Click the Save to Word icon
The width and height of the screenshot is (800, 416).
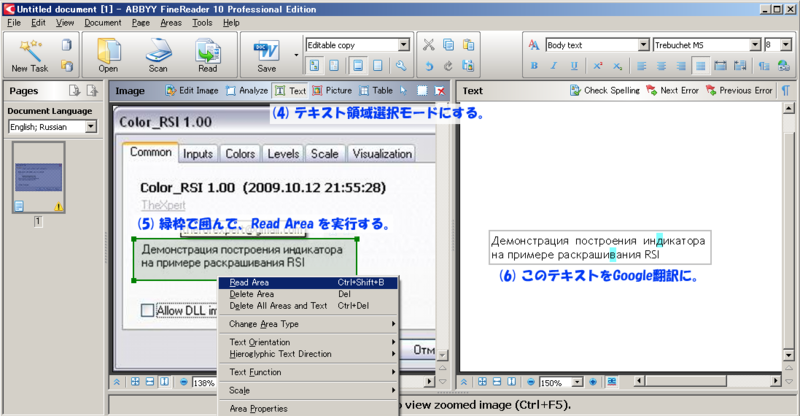(267, 56)
